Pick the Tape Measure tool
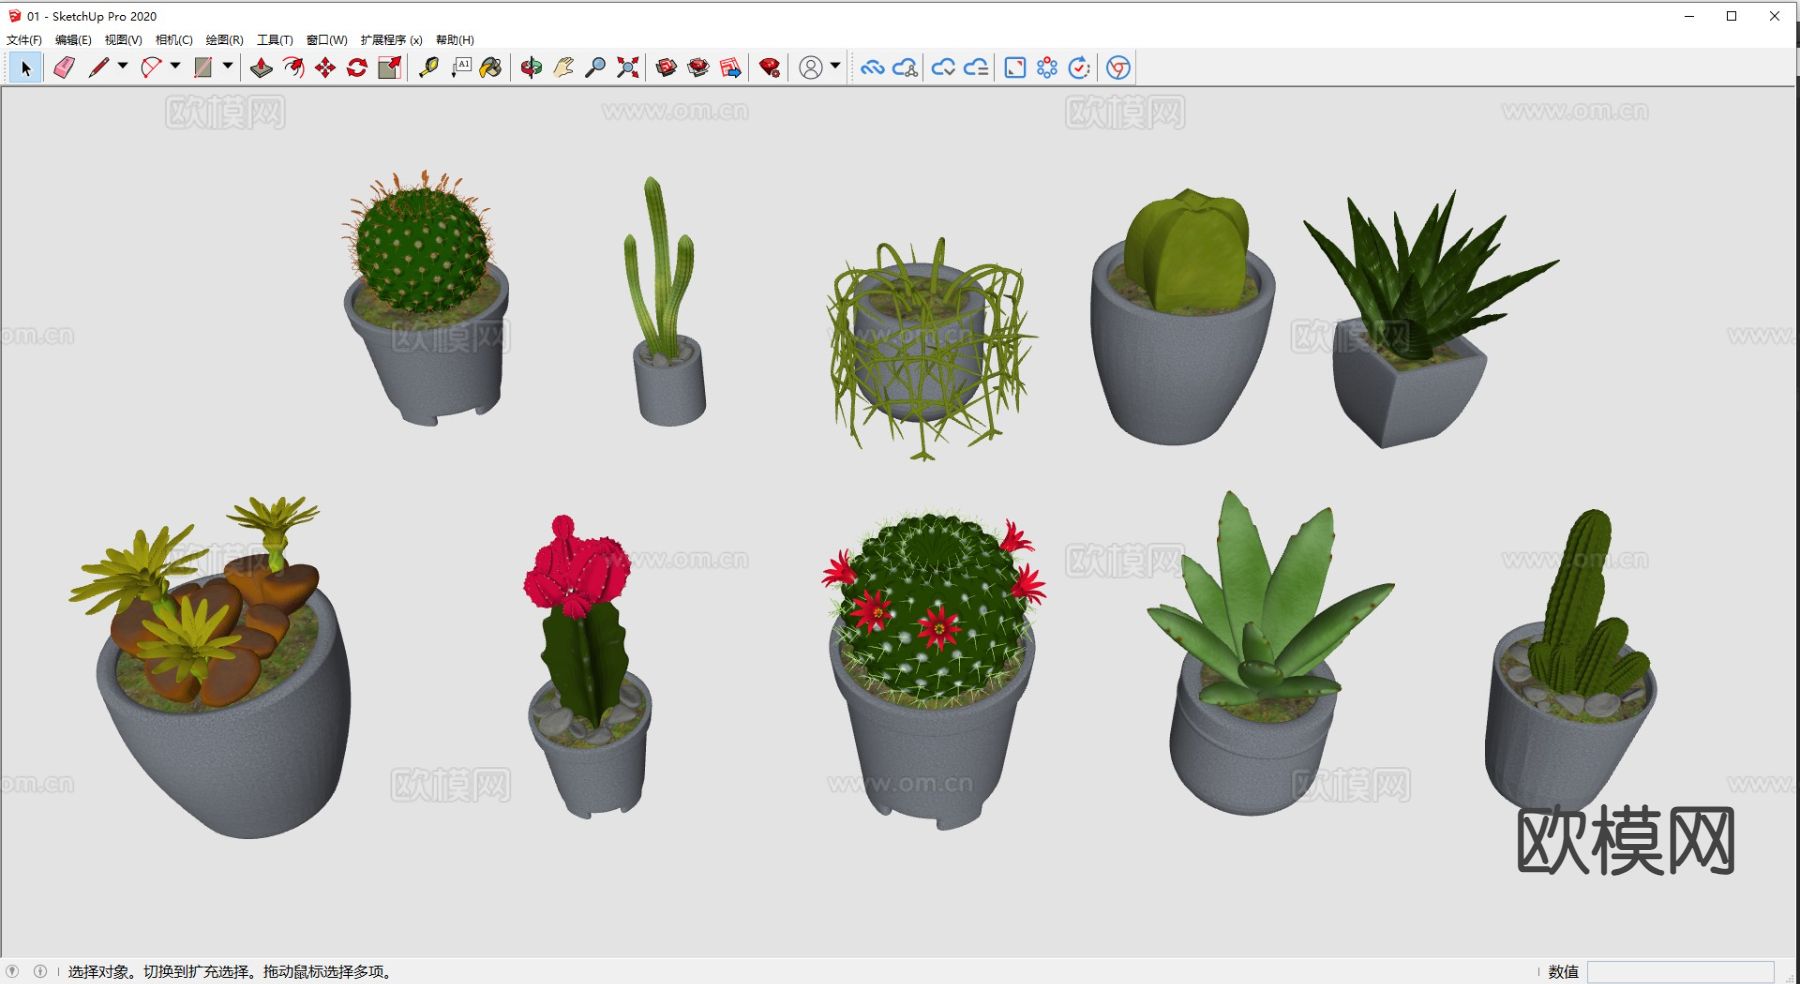Image resolution: width=1800 pixels, height=984 pixels. pyautogui.click(x=429, y=67)
